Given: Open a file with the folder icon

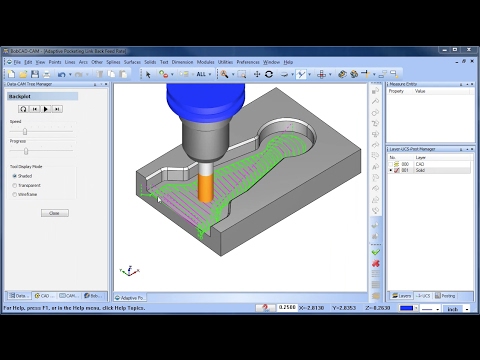Looking at the screenshot, I should point(23,74).
